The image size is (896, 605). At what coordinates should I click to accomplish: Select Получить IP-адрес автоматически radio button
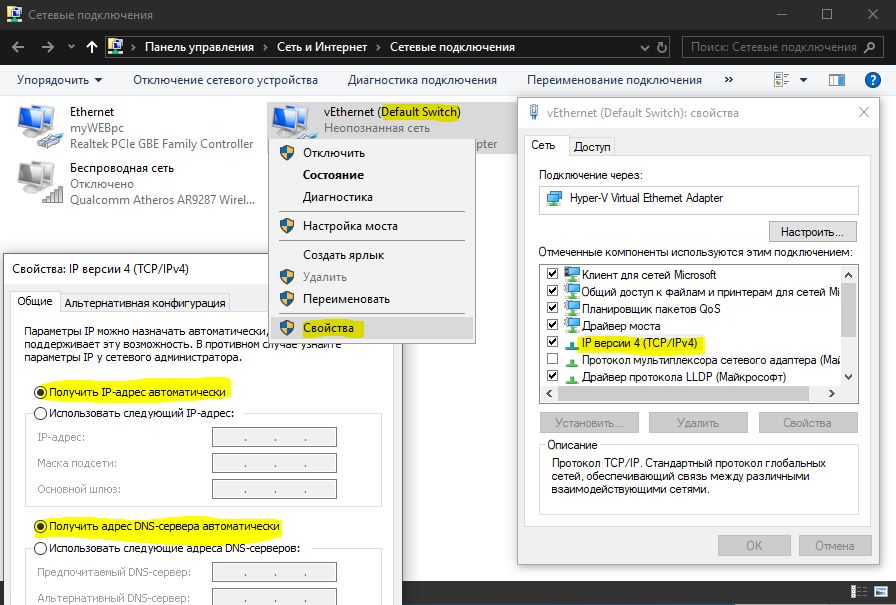(x=40, y=392)
